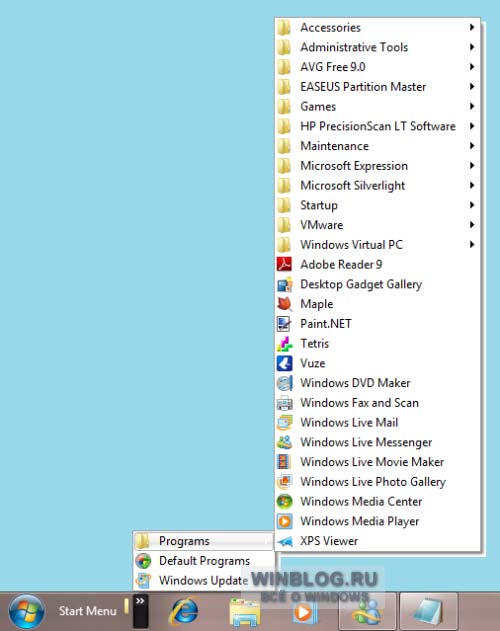This screenshot has width=500, height=631.
Task: Click the Live Messenger taskbar button
Action: pos(367,612)
